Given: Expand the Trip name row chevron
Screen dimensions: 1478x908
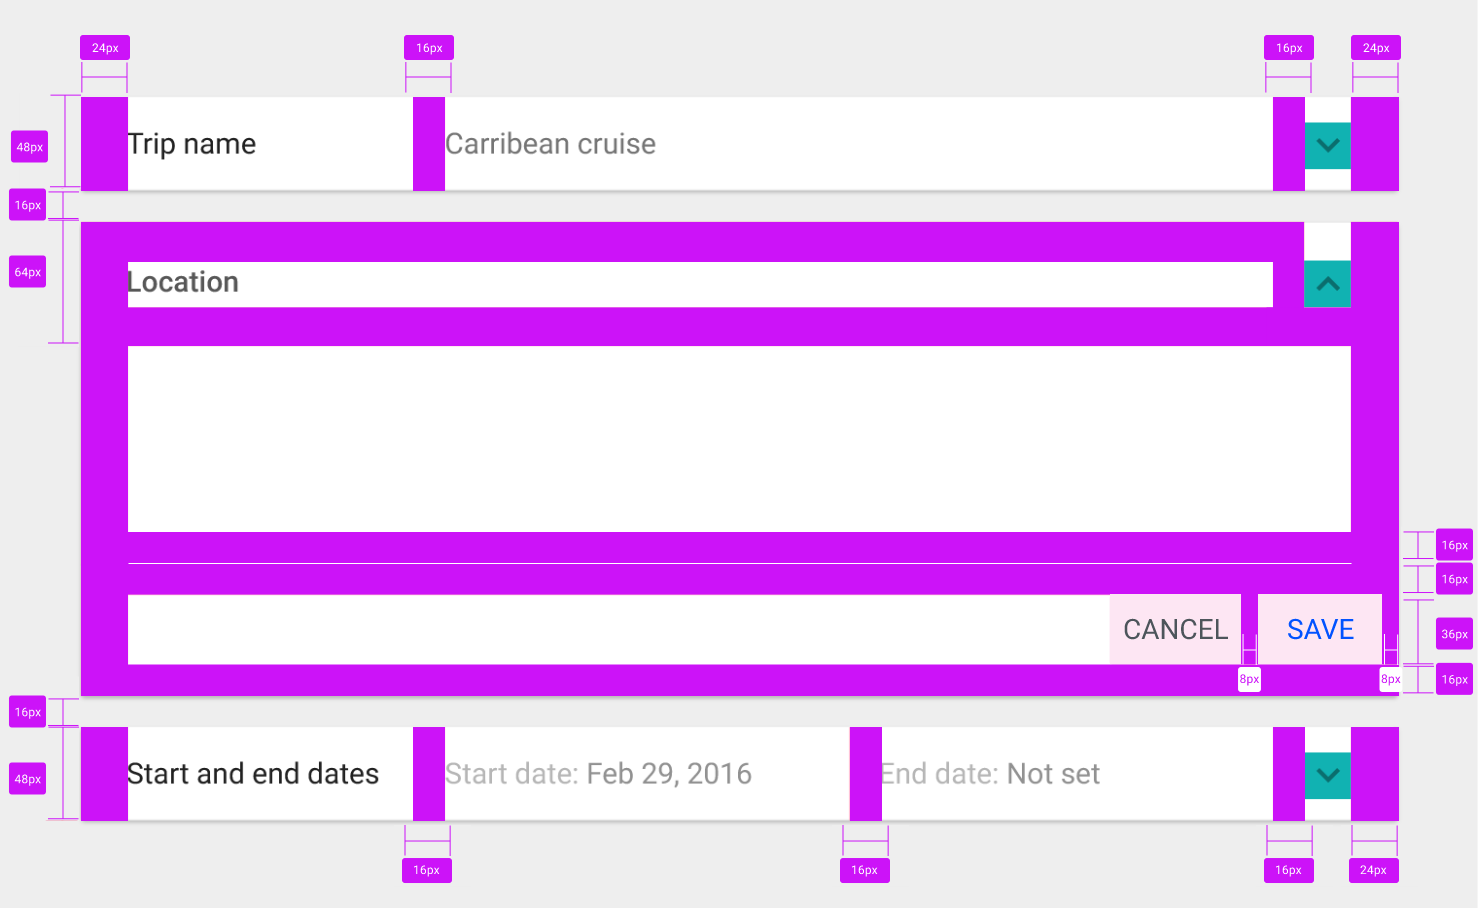Looking at the screenshot, I should pos(1328,145).
